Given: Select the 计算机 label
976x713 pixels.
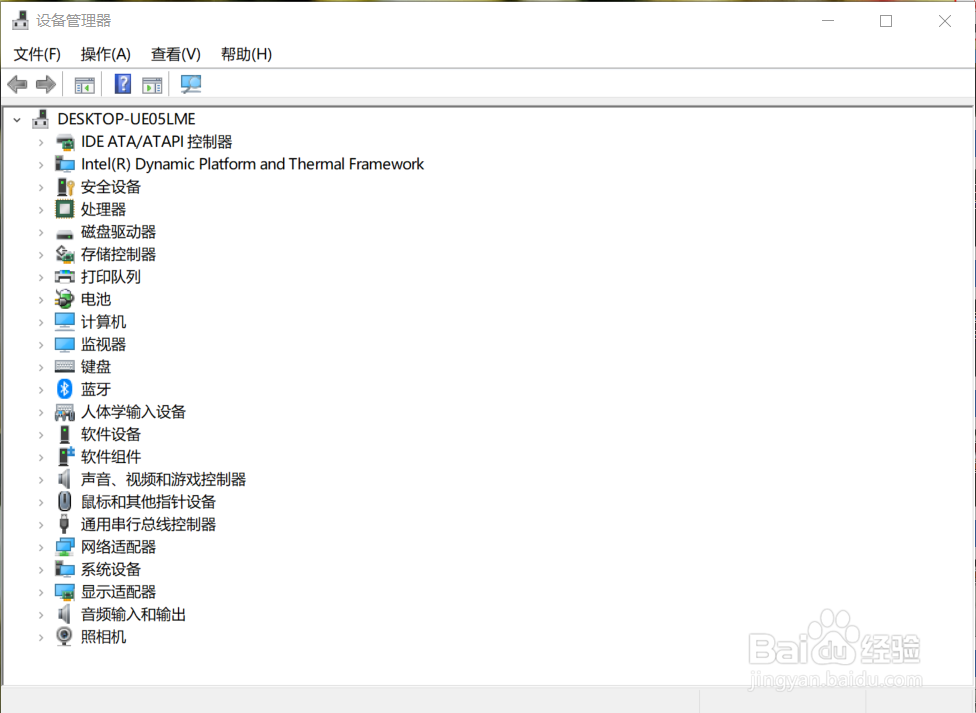Looking at the screenshot, I should [x=103, y=322].
